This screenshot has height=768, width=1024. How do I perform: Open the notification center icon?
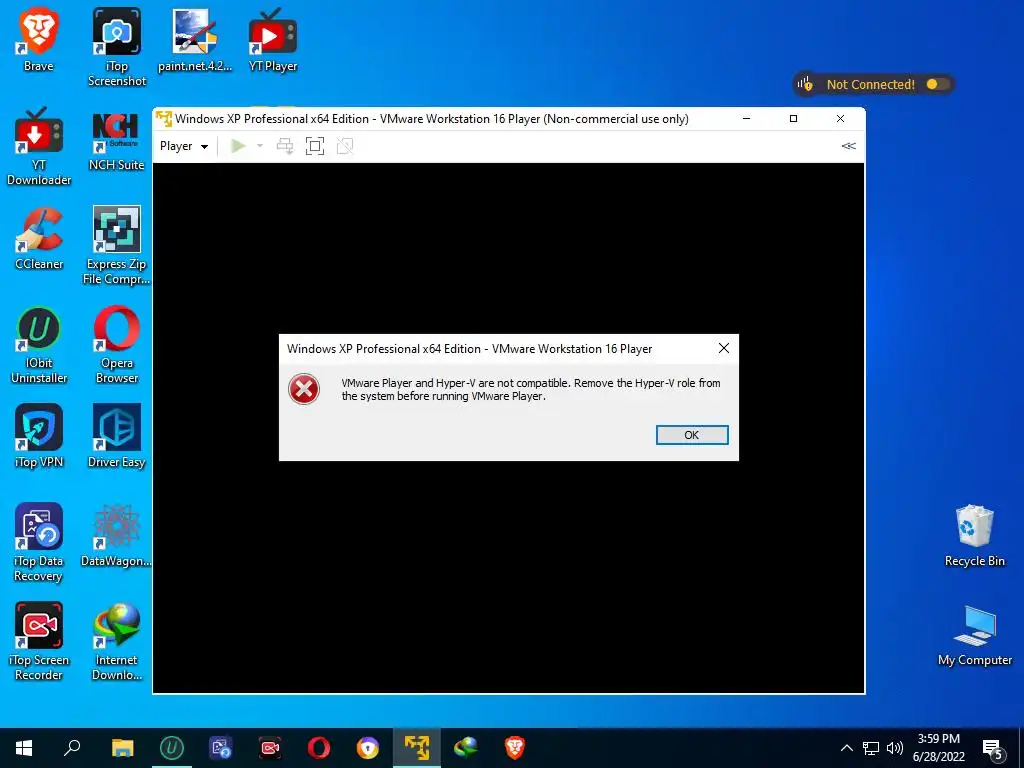click(993, 749)
